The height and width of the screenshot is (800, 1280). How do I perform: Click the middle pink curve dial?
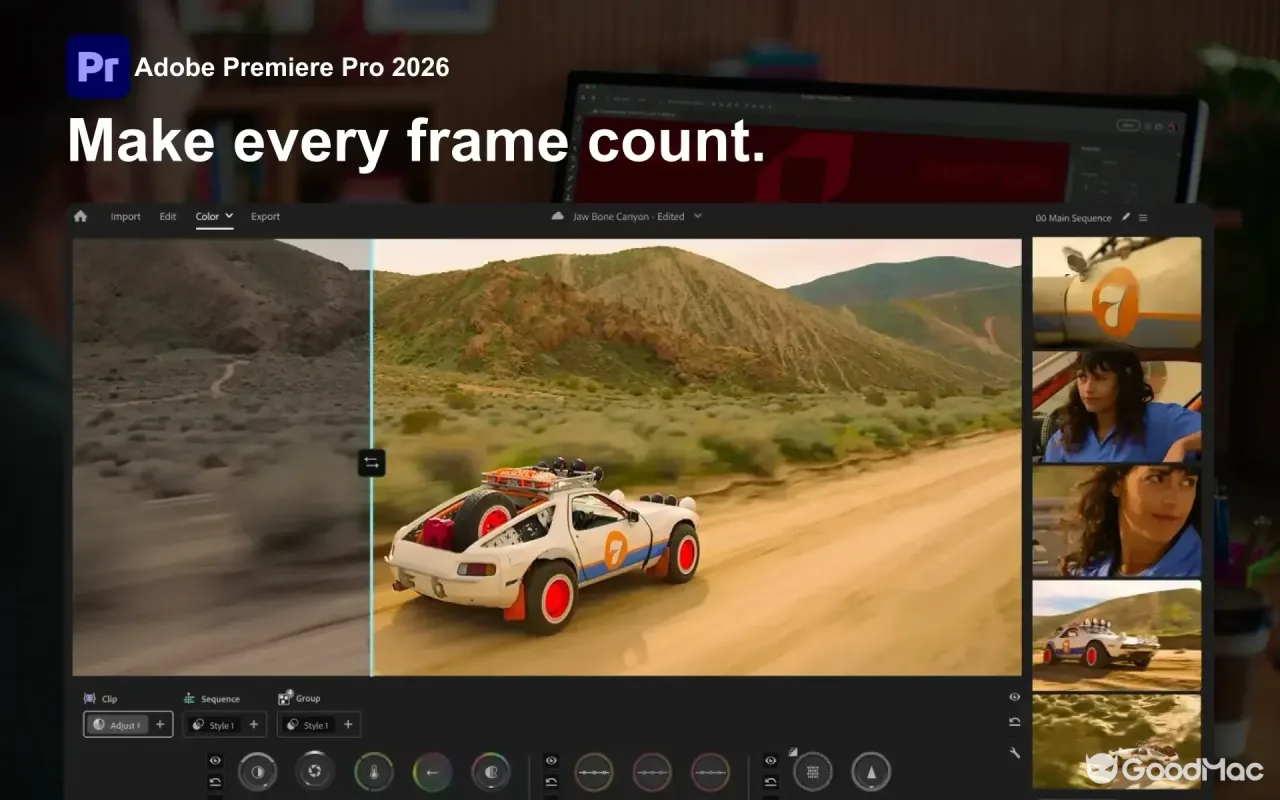[652, 772]
